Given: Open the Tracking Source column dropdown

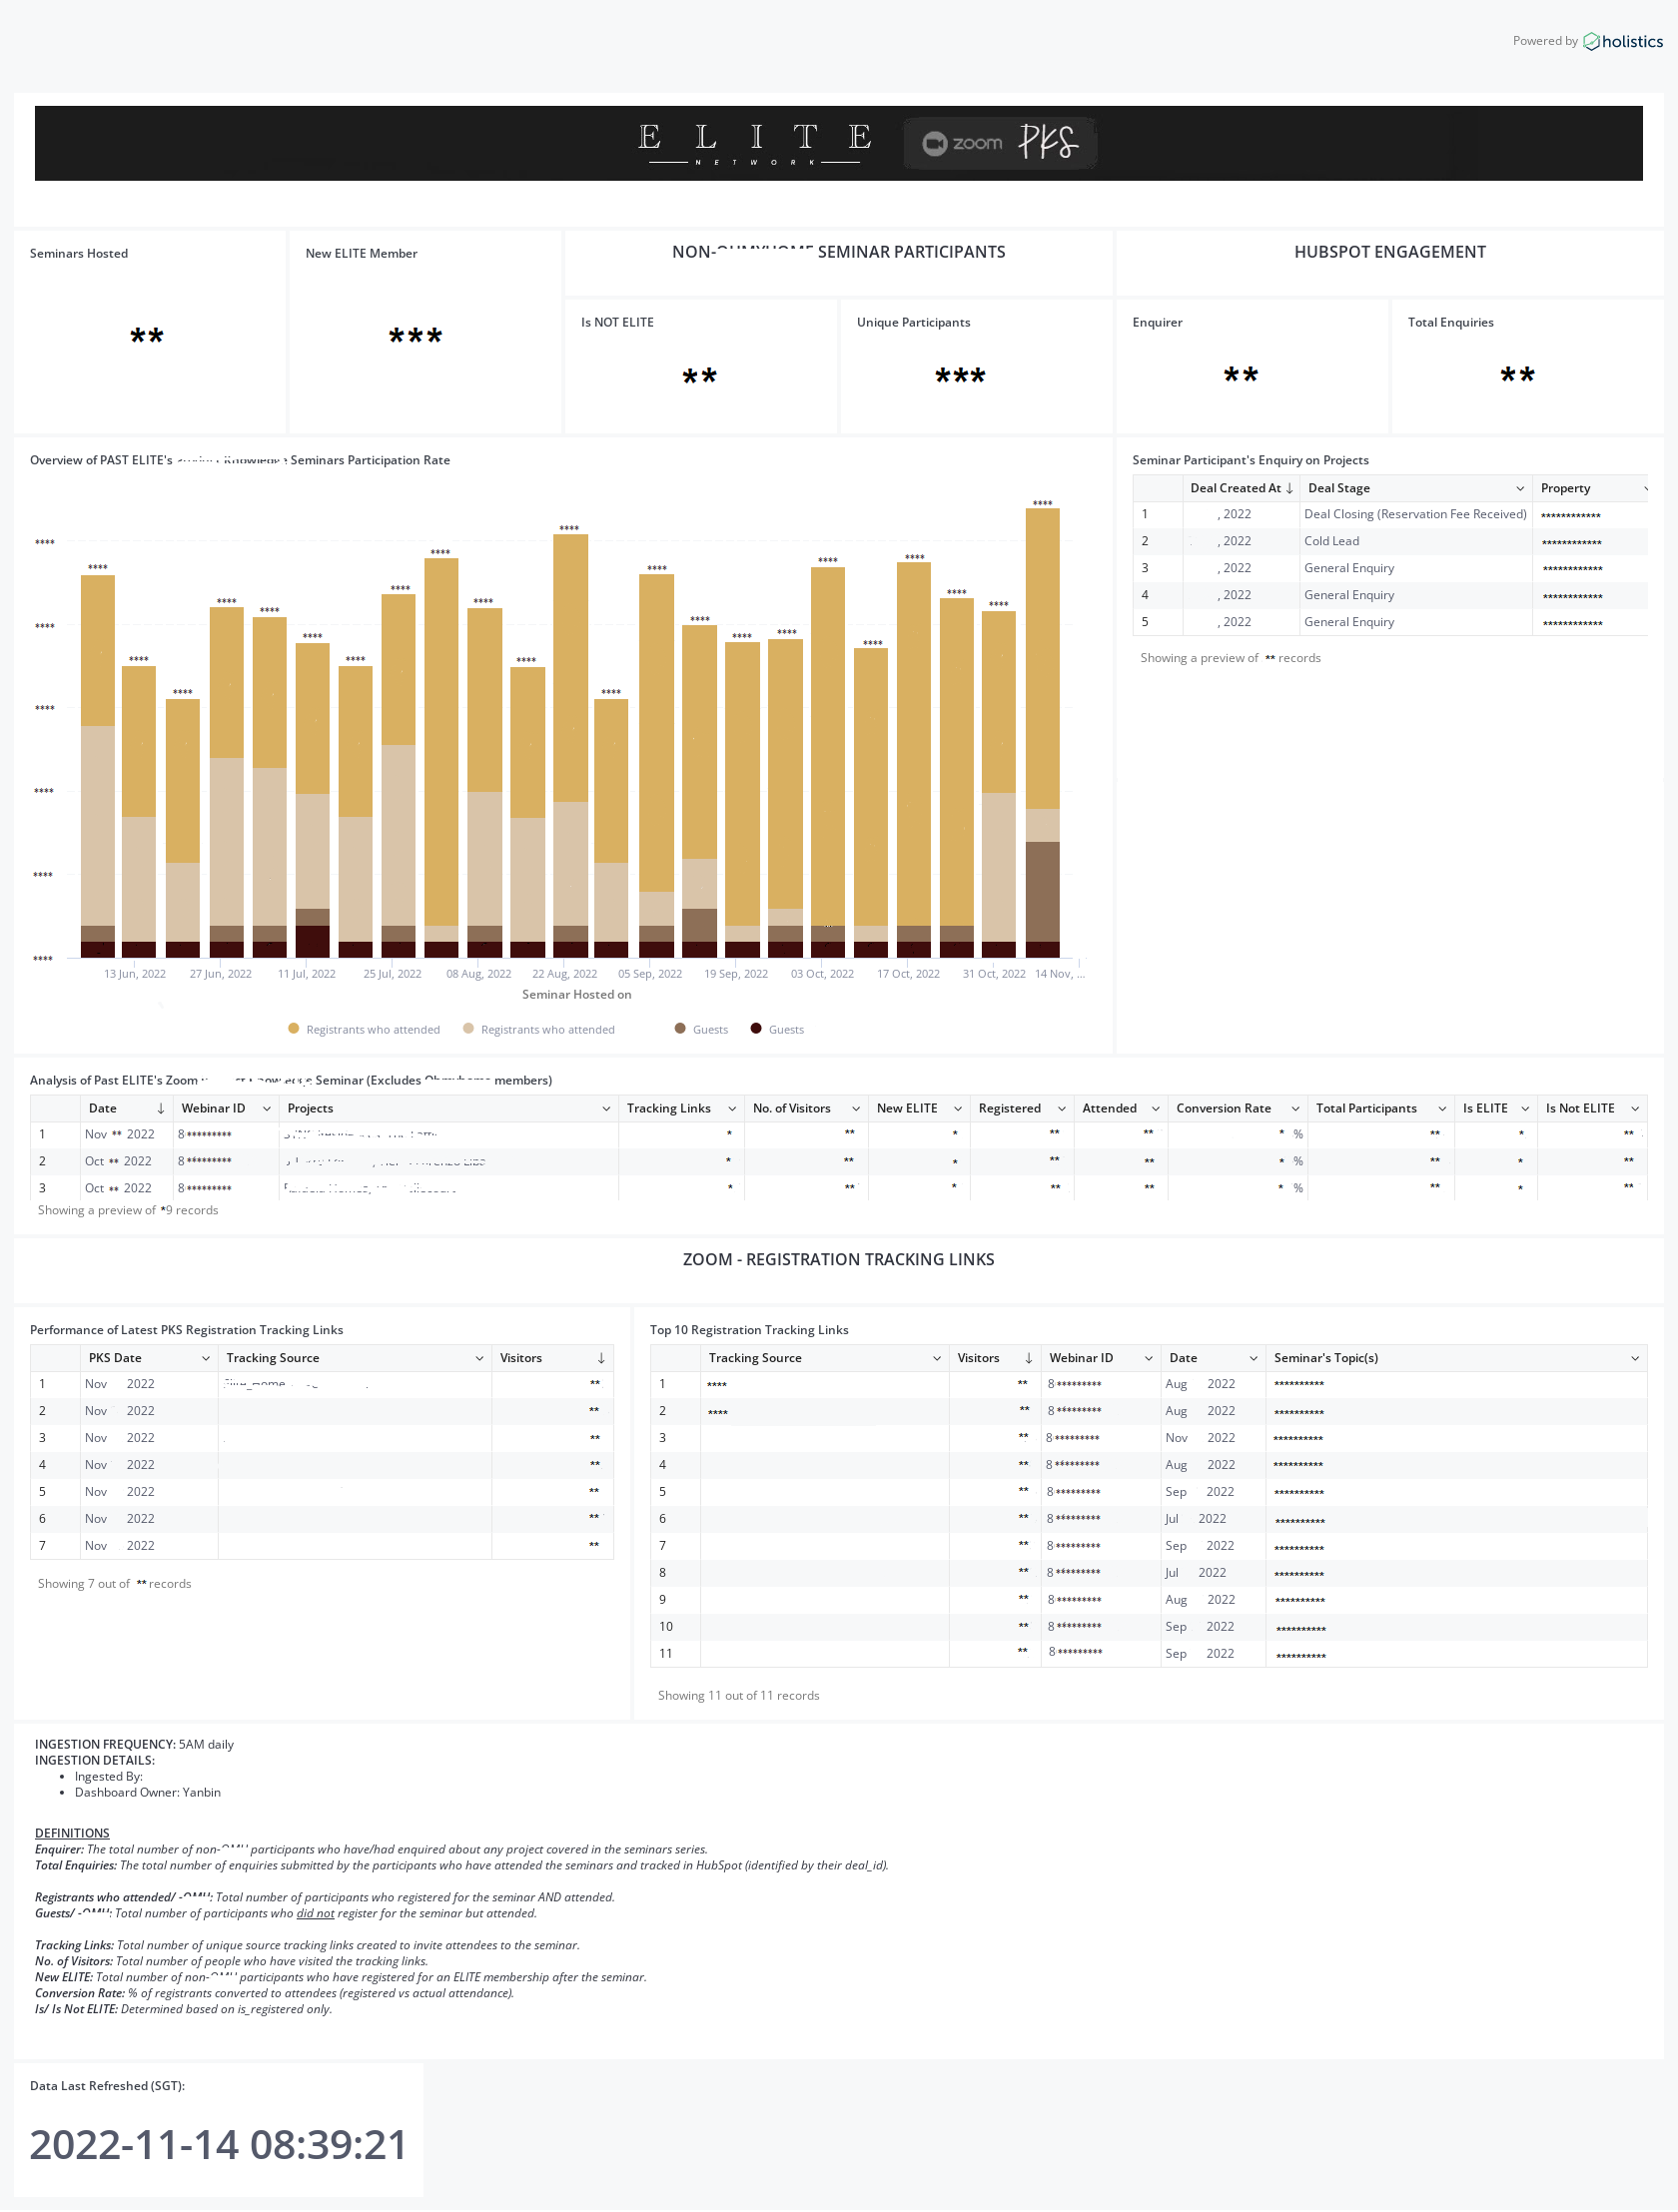Looking at the screenshot, I should pyautogui.click(x=479, y=1357).
